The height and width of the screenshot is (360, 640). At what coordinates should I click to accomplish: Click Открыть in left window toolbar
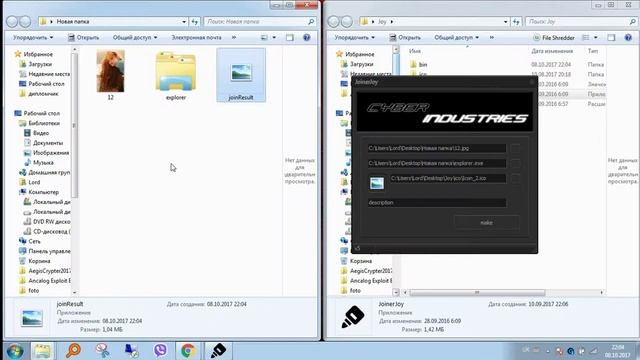tap(83, 38)
